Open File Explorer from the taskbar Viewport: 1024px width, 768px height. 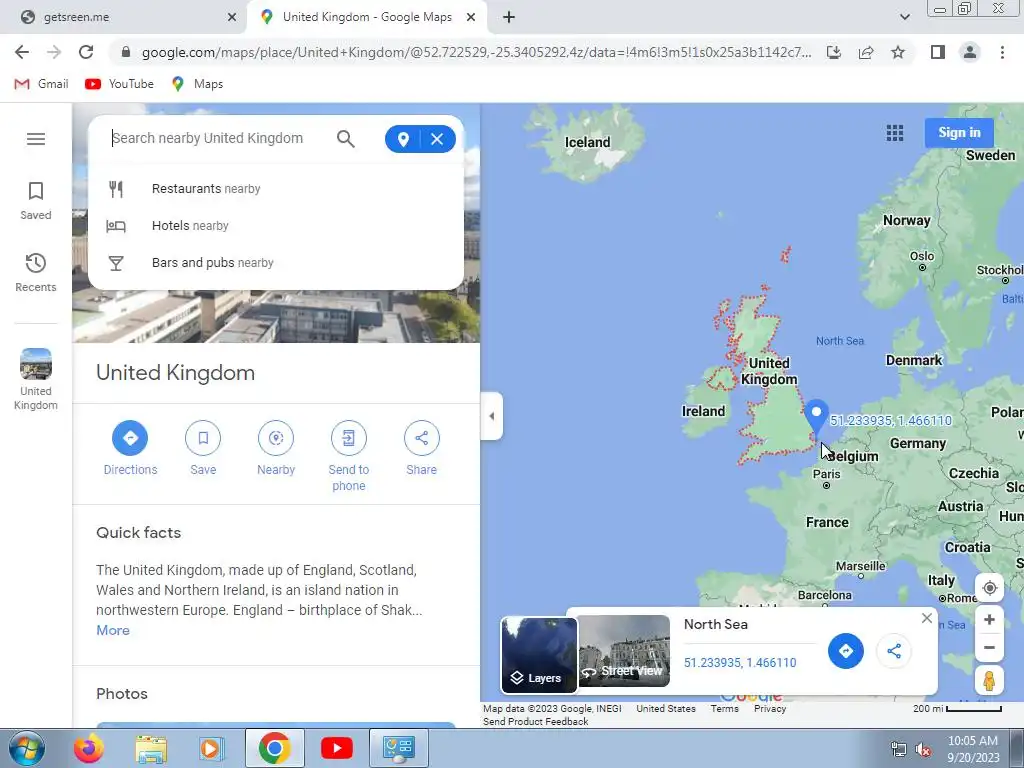coord(151,748)
